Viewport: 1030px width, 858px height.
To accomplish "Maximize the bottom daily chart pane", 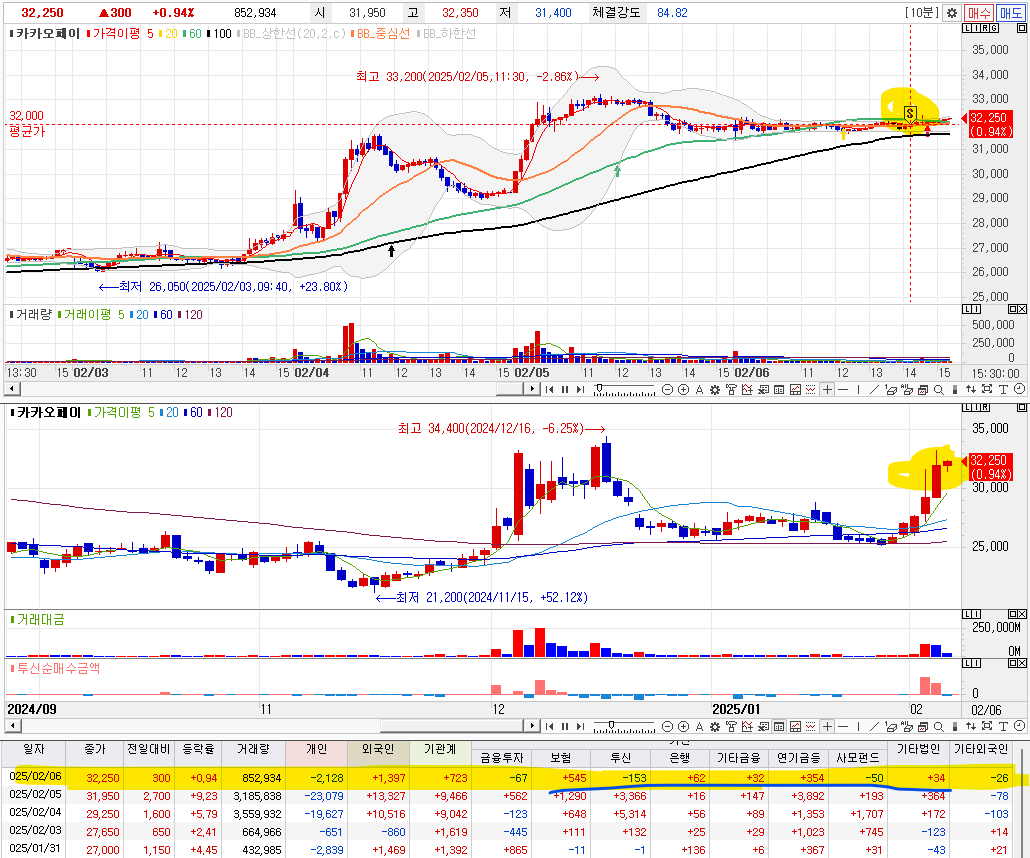I will [1021, 407].
